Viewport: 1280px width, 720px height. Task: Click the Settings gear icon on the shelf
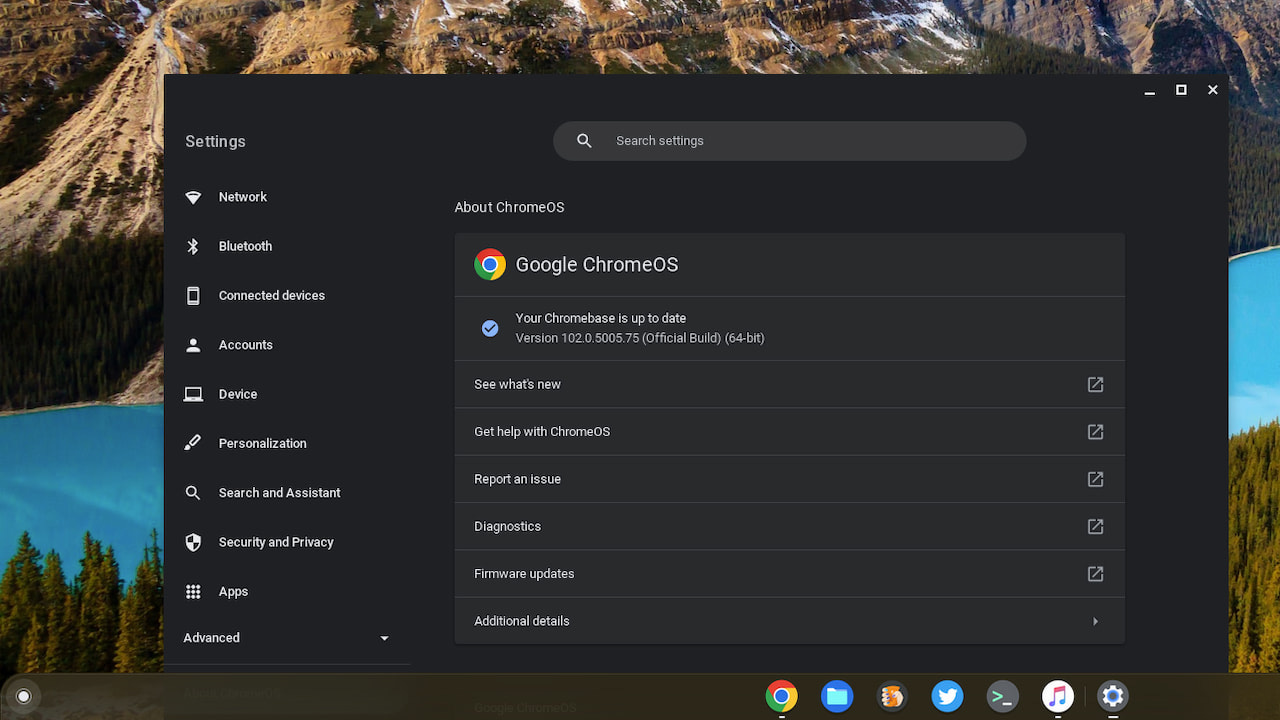tap(1113, 696)
